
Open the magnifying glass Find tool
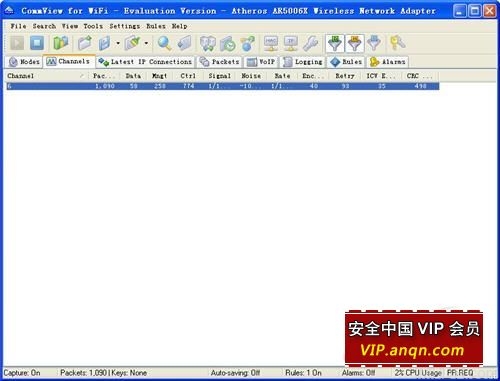[164, 43]
